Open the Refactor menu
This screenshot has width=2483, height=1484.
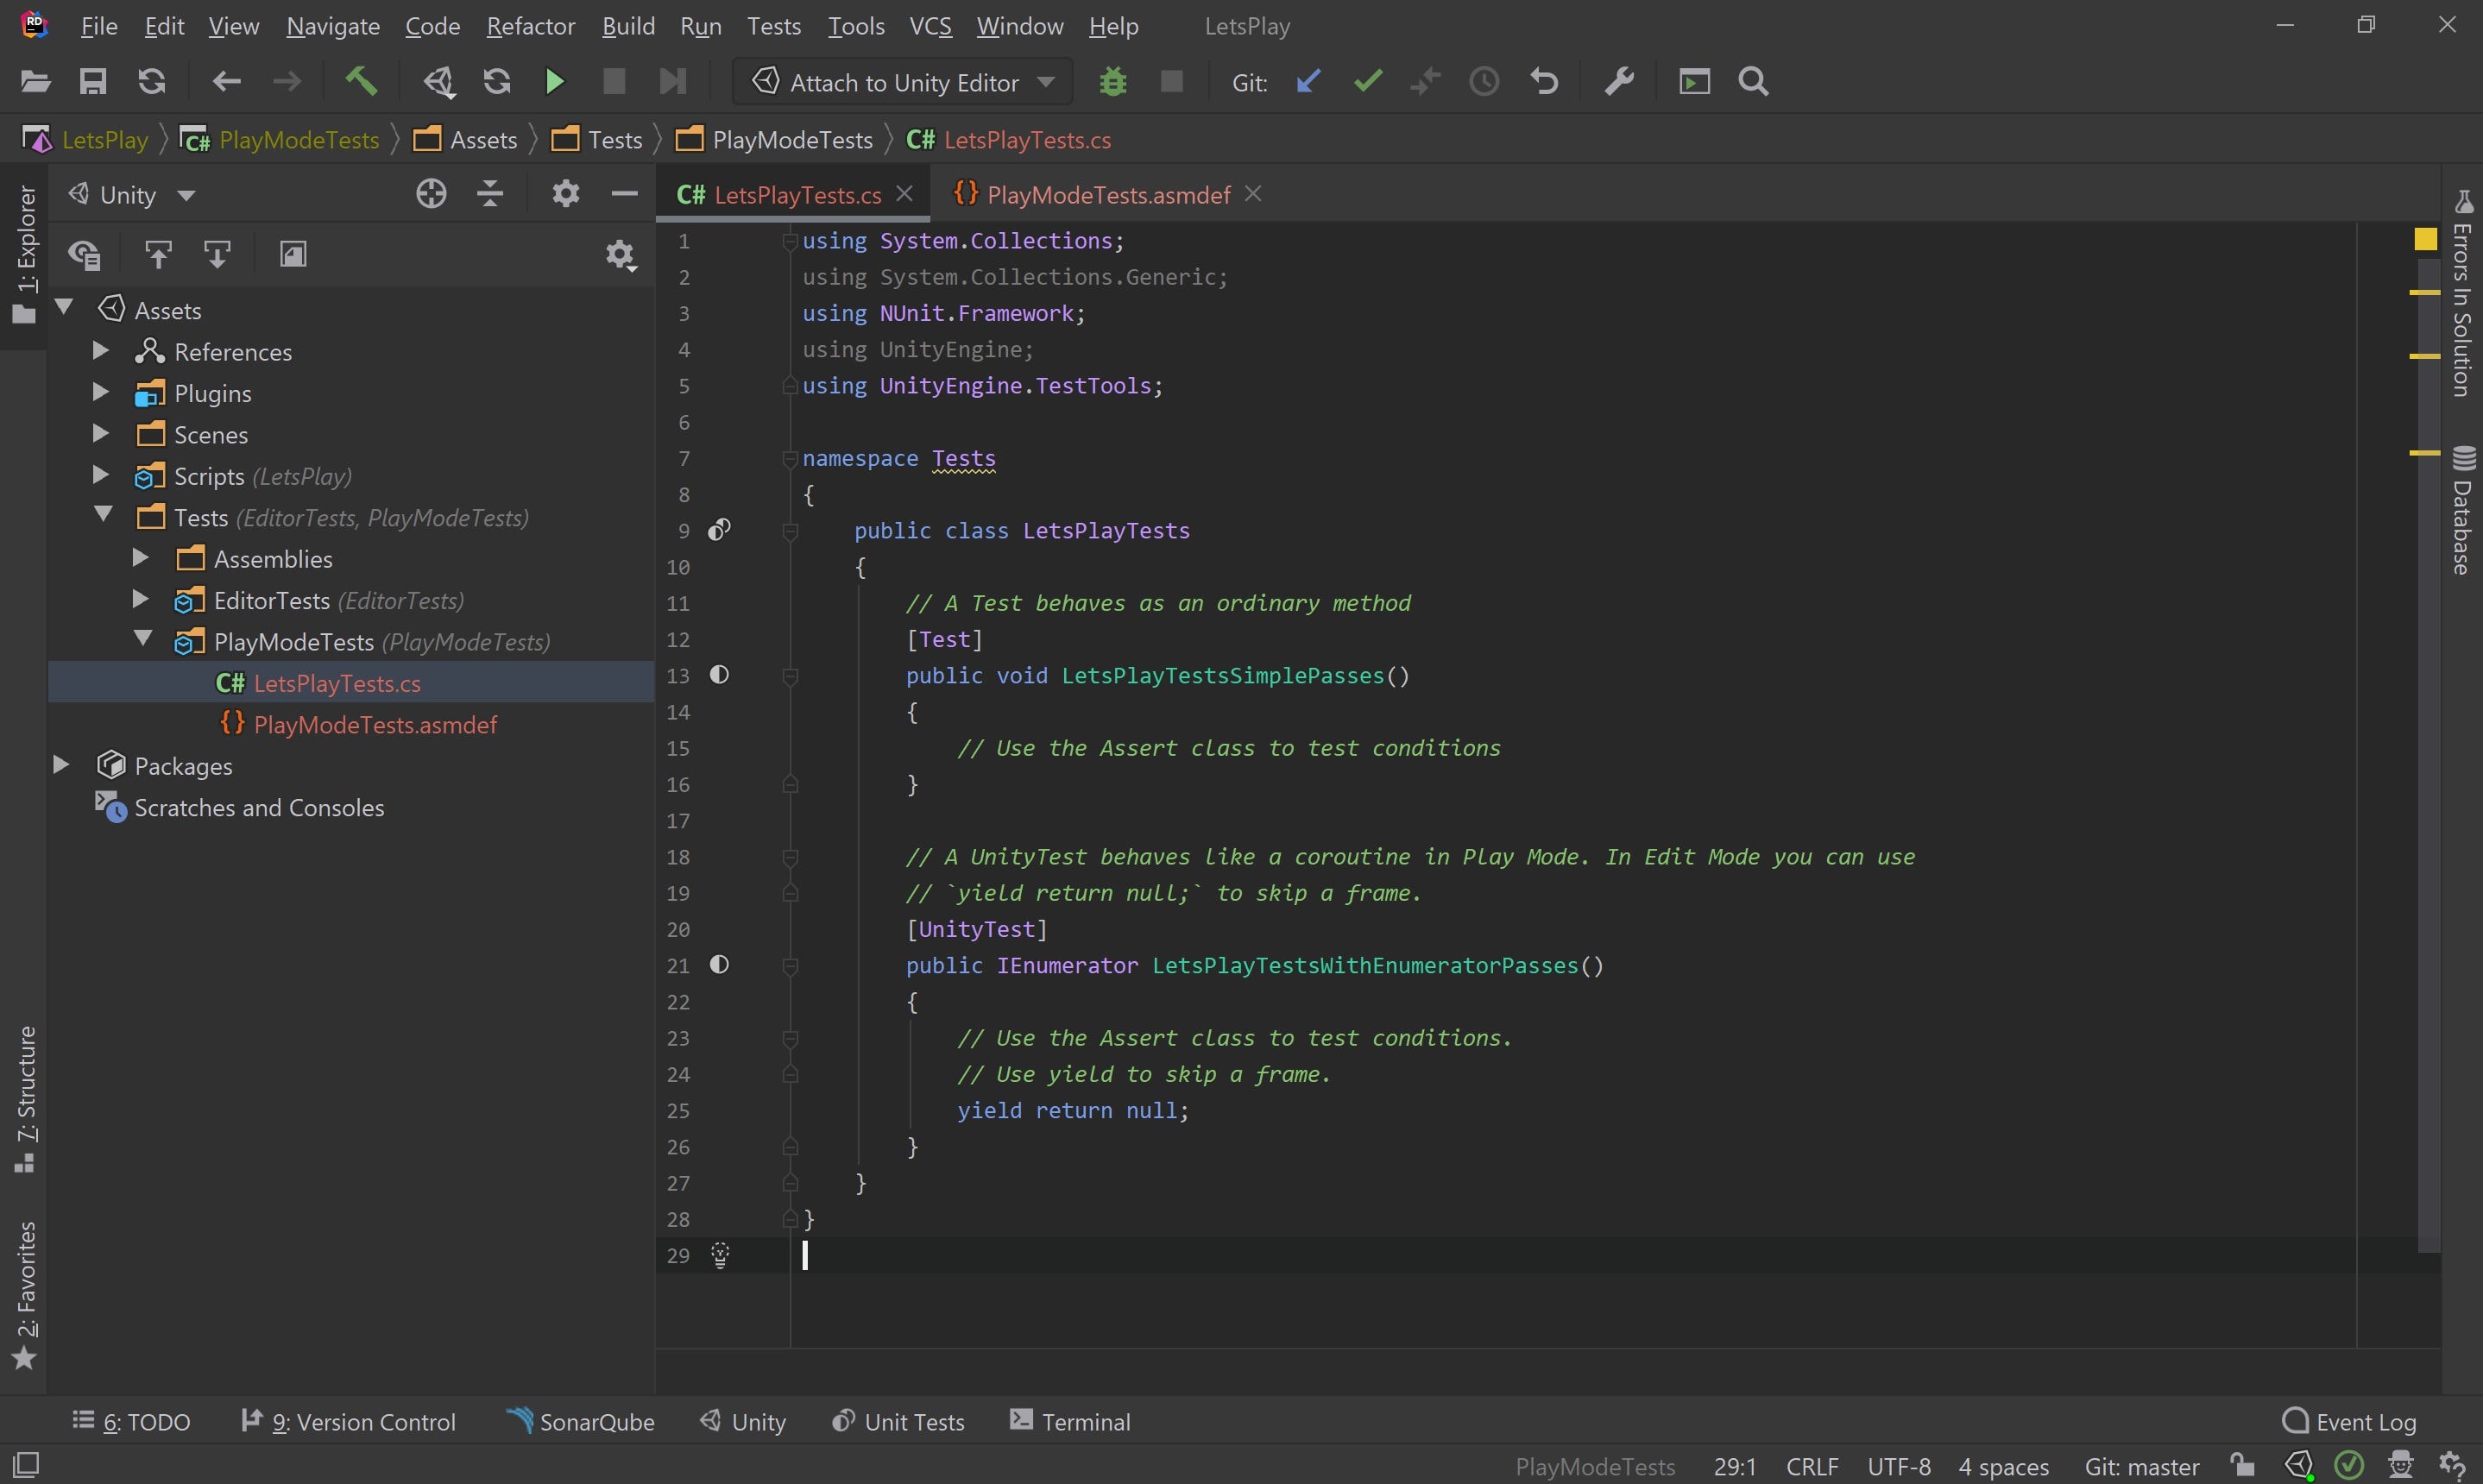(531, 26)
